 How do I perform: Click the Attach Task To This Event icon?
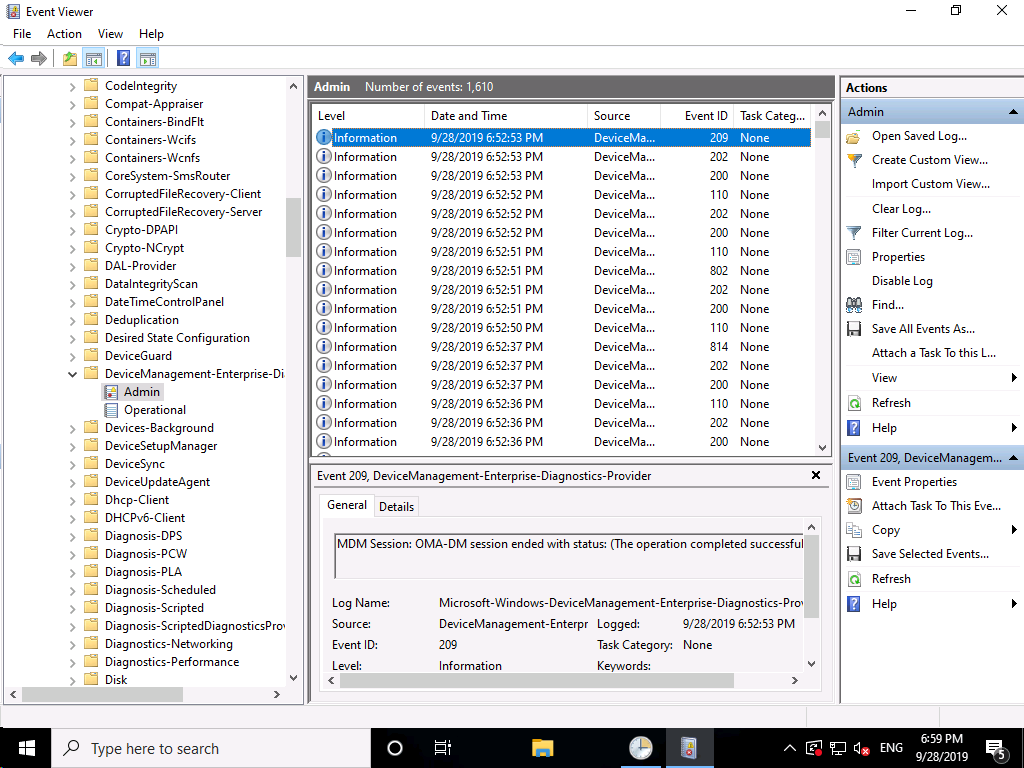click(x=854, y=506)
